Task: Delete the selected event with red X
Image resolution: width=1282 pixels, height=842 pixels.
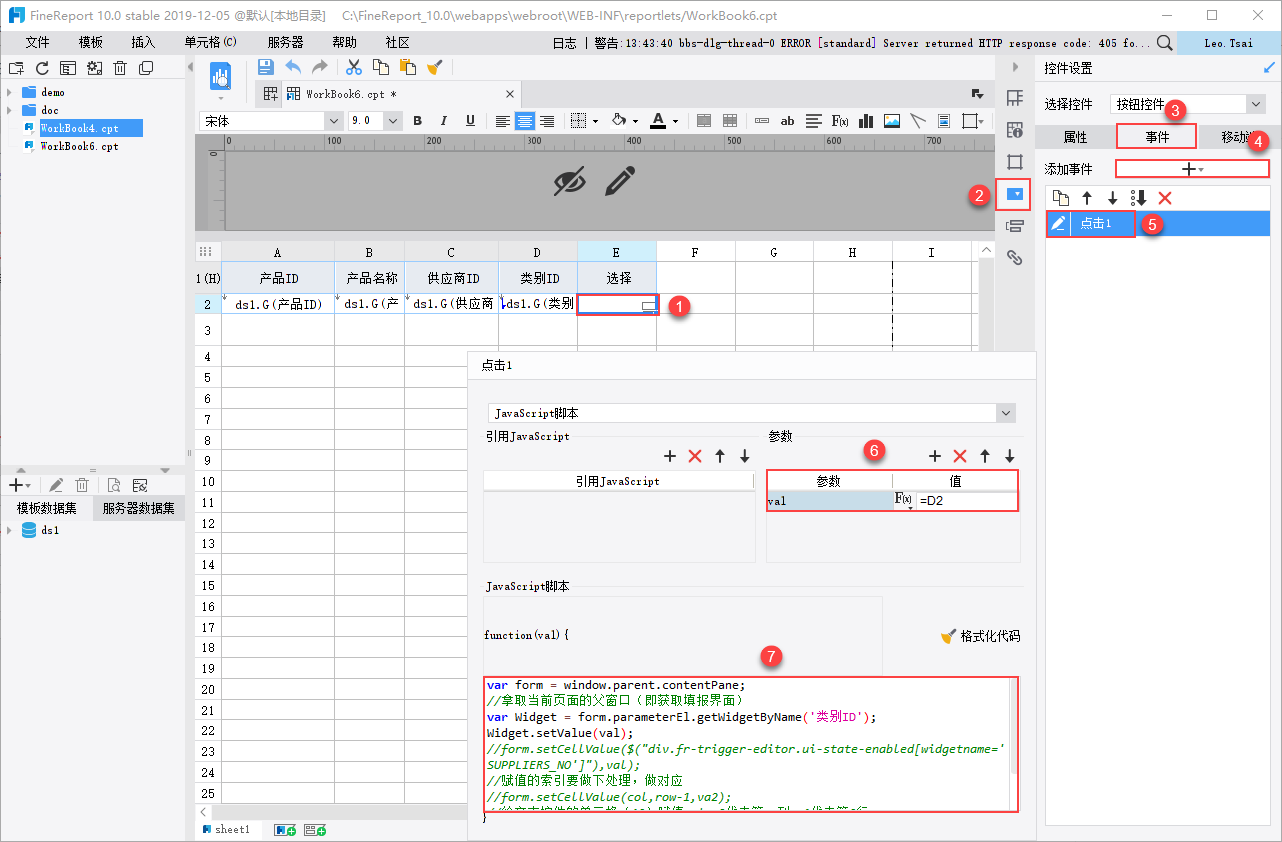Action: (x=1165, y=198)
